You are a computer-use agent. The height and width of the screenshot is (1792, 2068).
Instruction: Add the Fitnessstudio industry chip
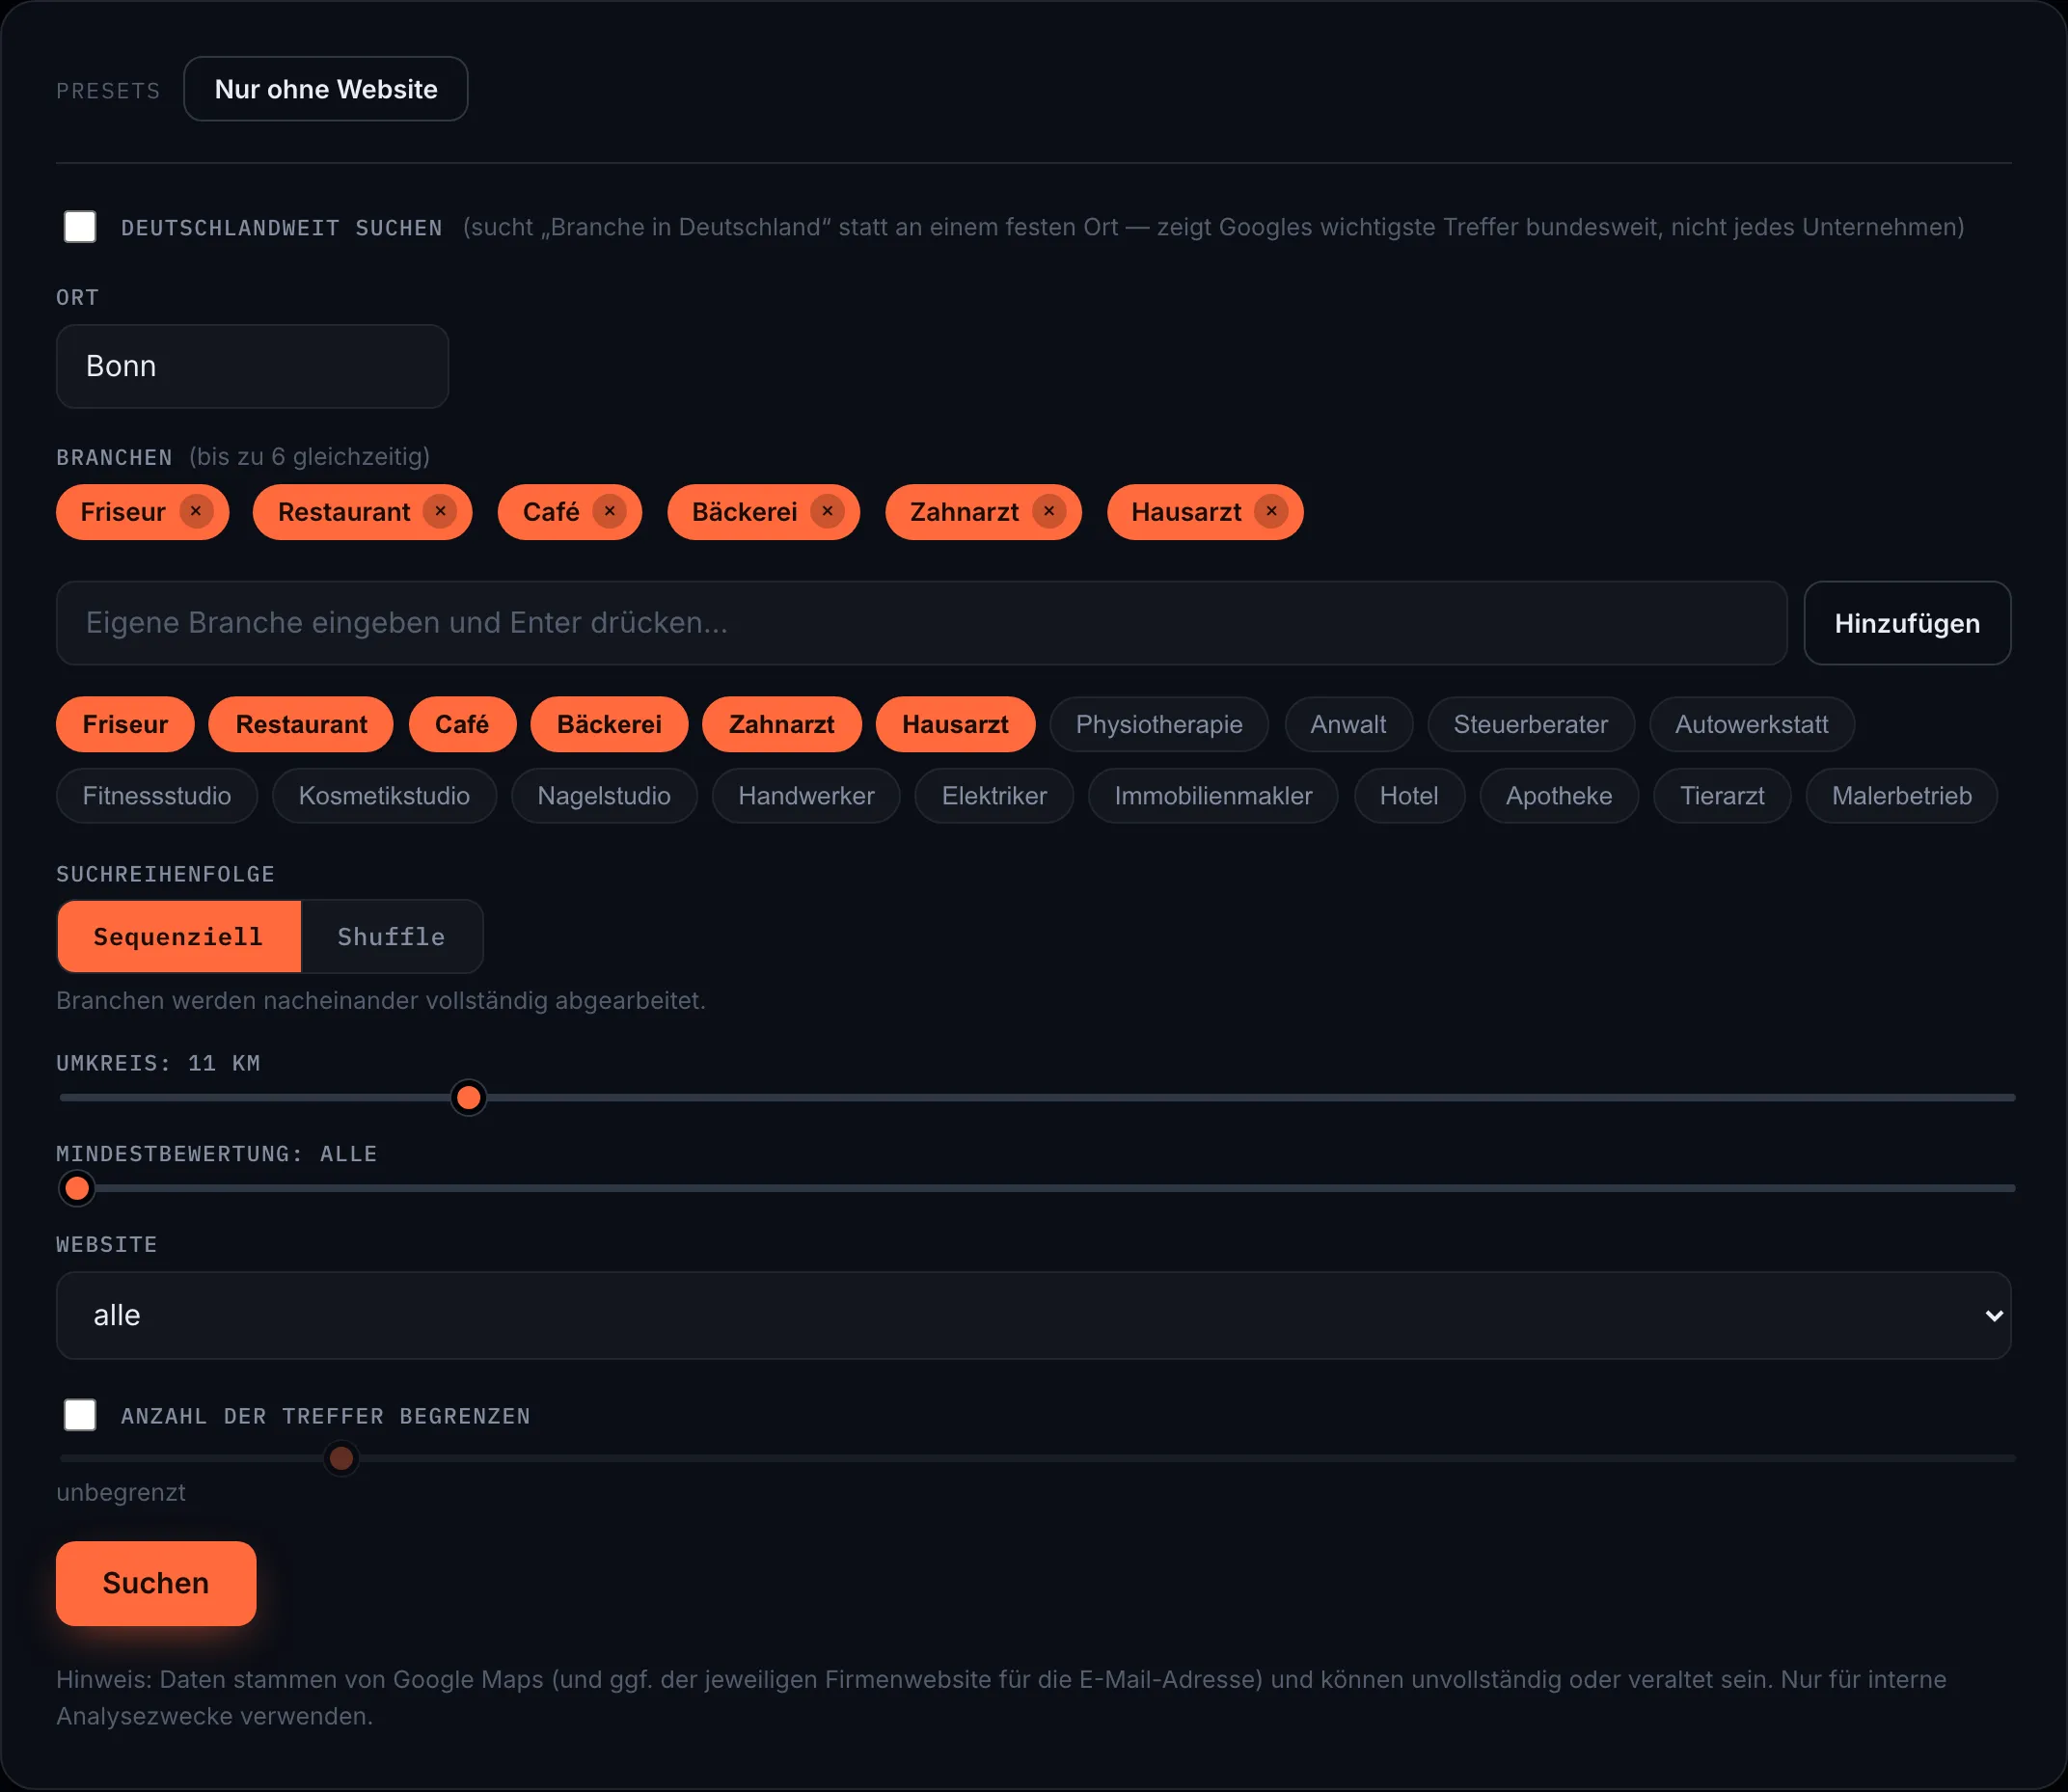pyautogui.click(x=157, y=796)
